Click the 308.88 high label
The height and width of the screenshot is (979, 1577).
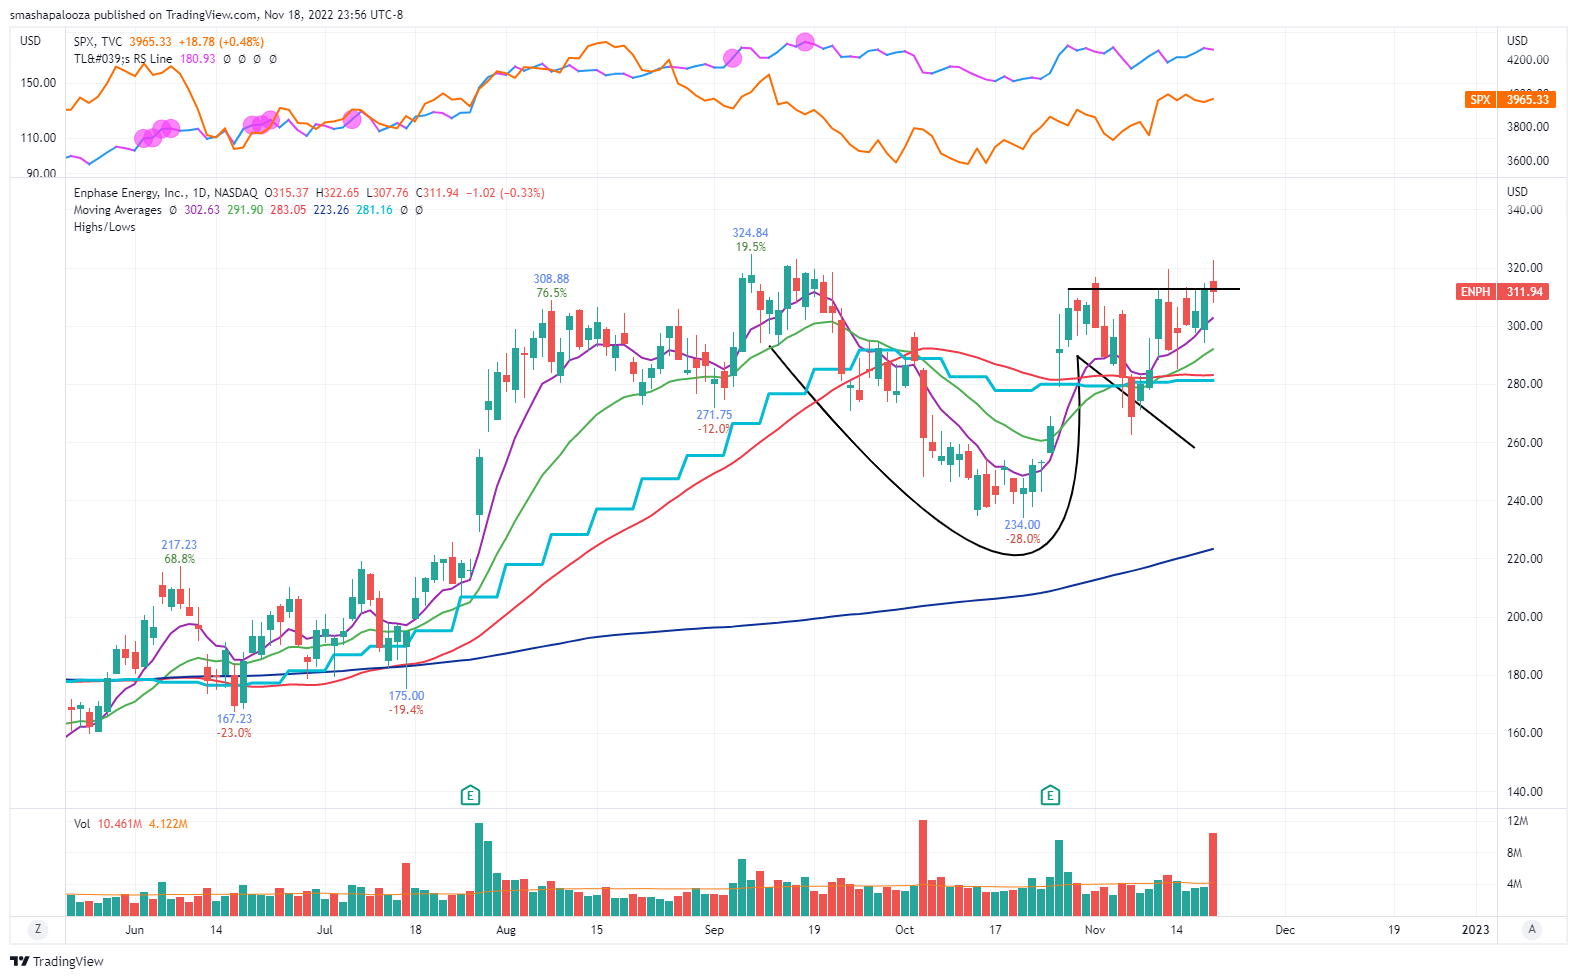[551, 279]
